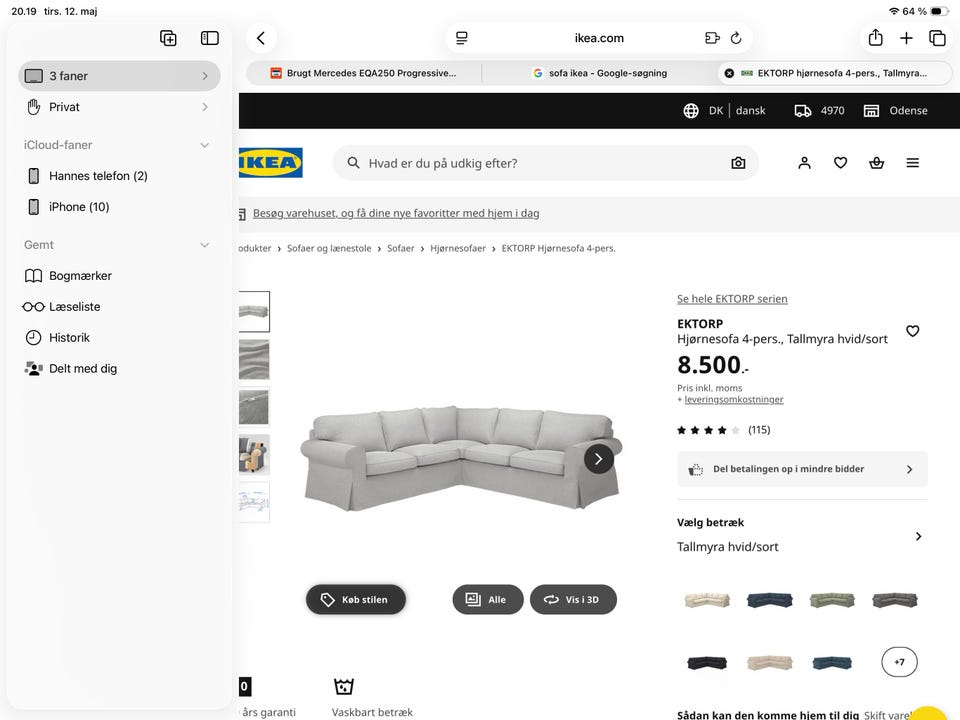Open the Privat tab group
This screenshot has height=720, width=960.
pyautogui.click(x=119, y=107)
